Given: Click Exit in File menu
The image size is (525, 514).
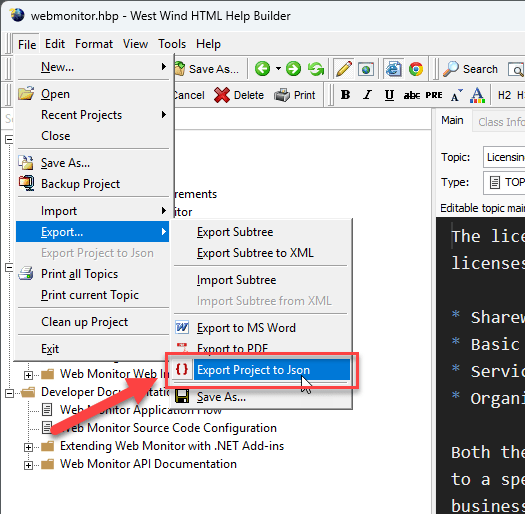Looking at the screenshot, I should [92, 349].
